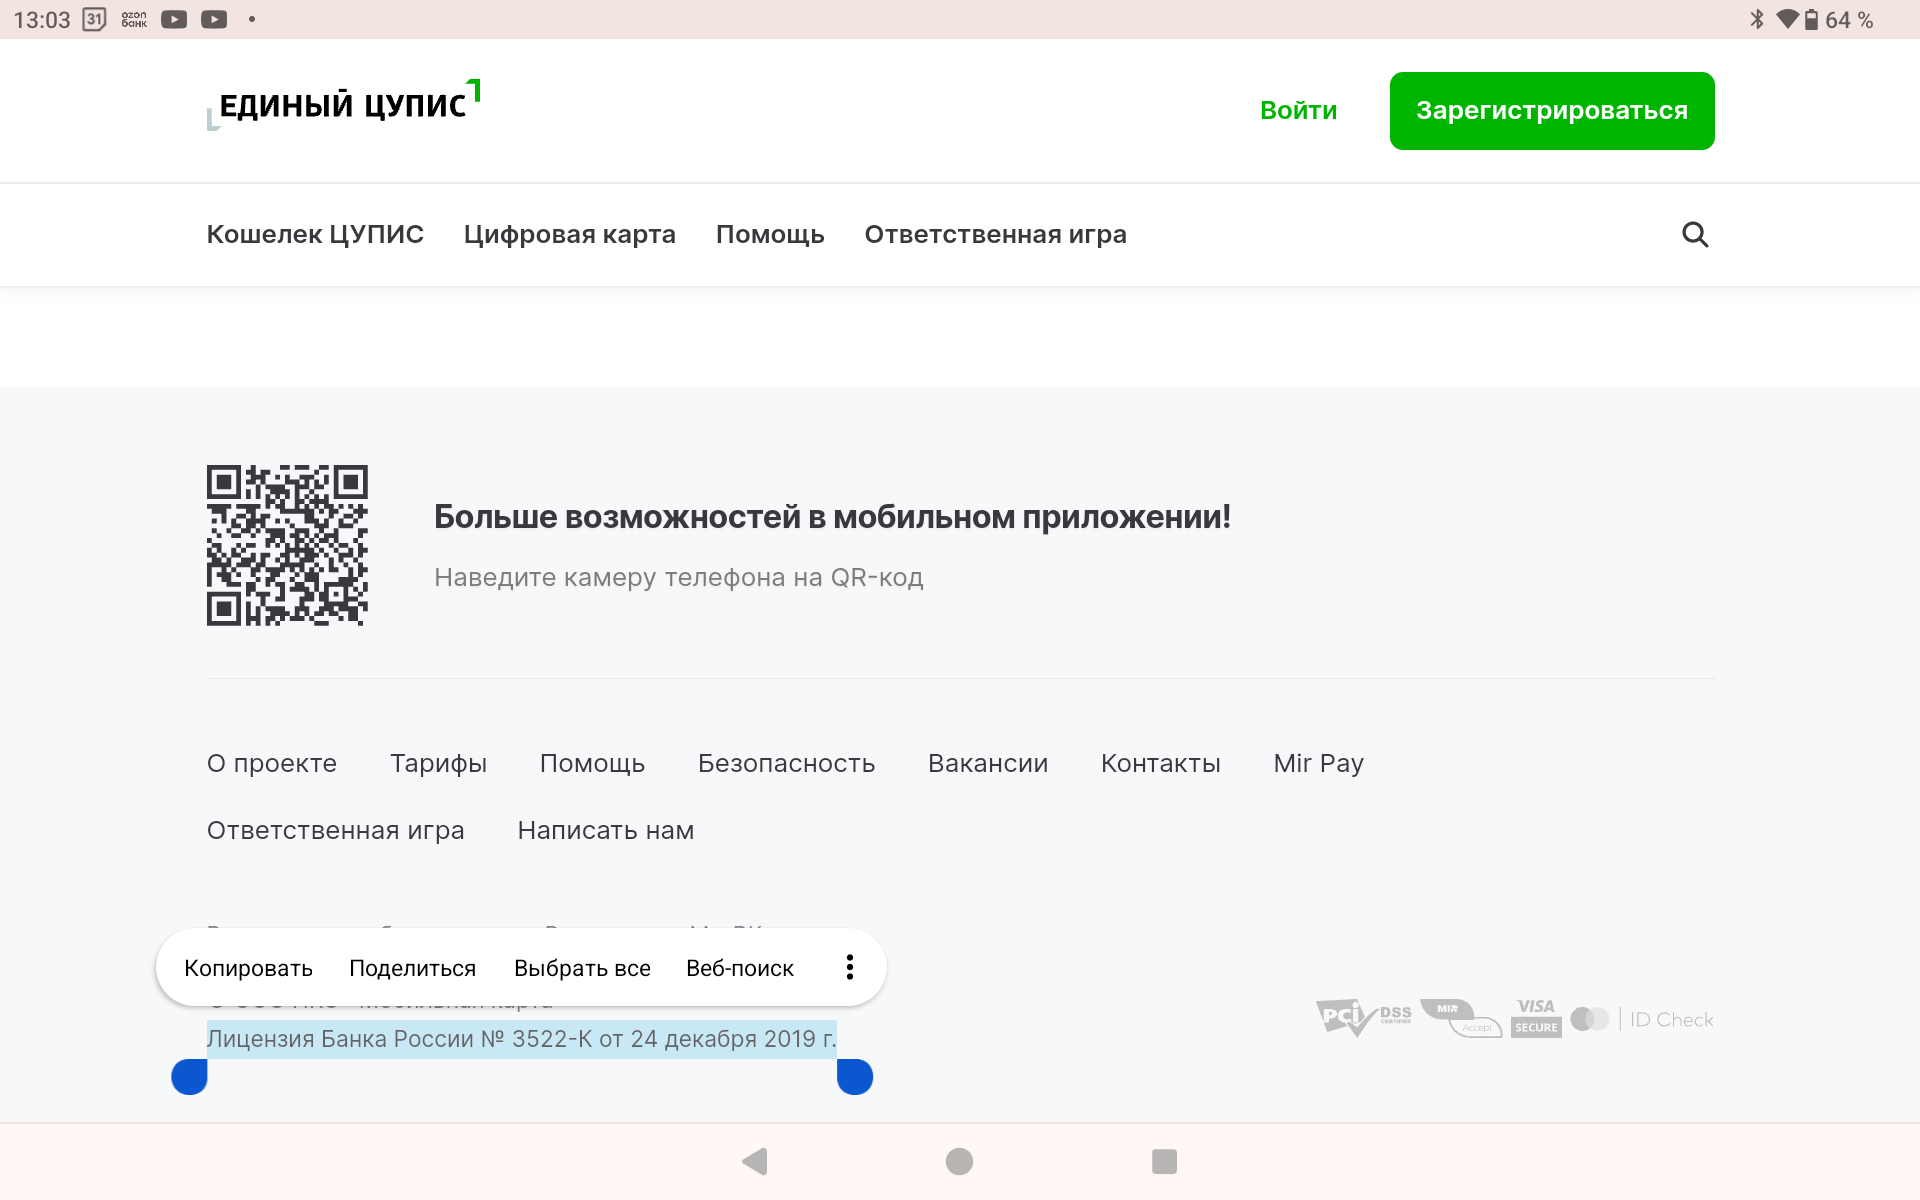Open recent apps square button
This screenshot has width=1920, height=1200.
coord(1164,1161)
